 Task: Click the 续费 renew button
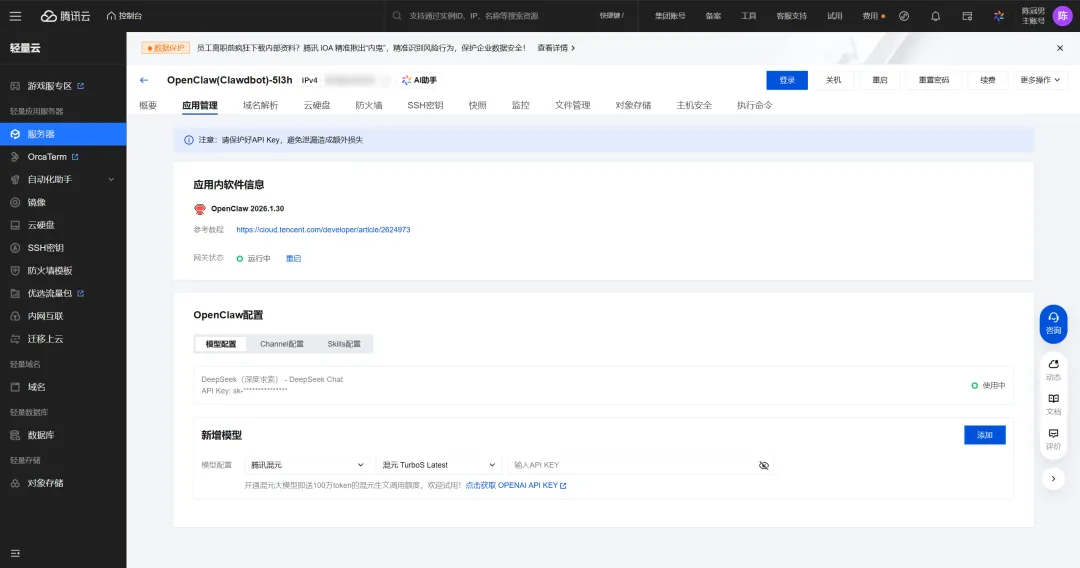coord(988,81)
